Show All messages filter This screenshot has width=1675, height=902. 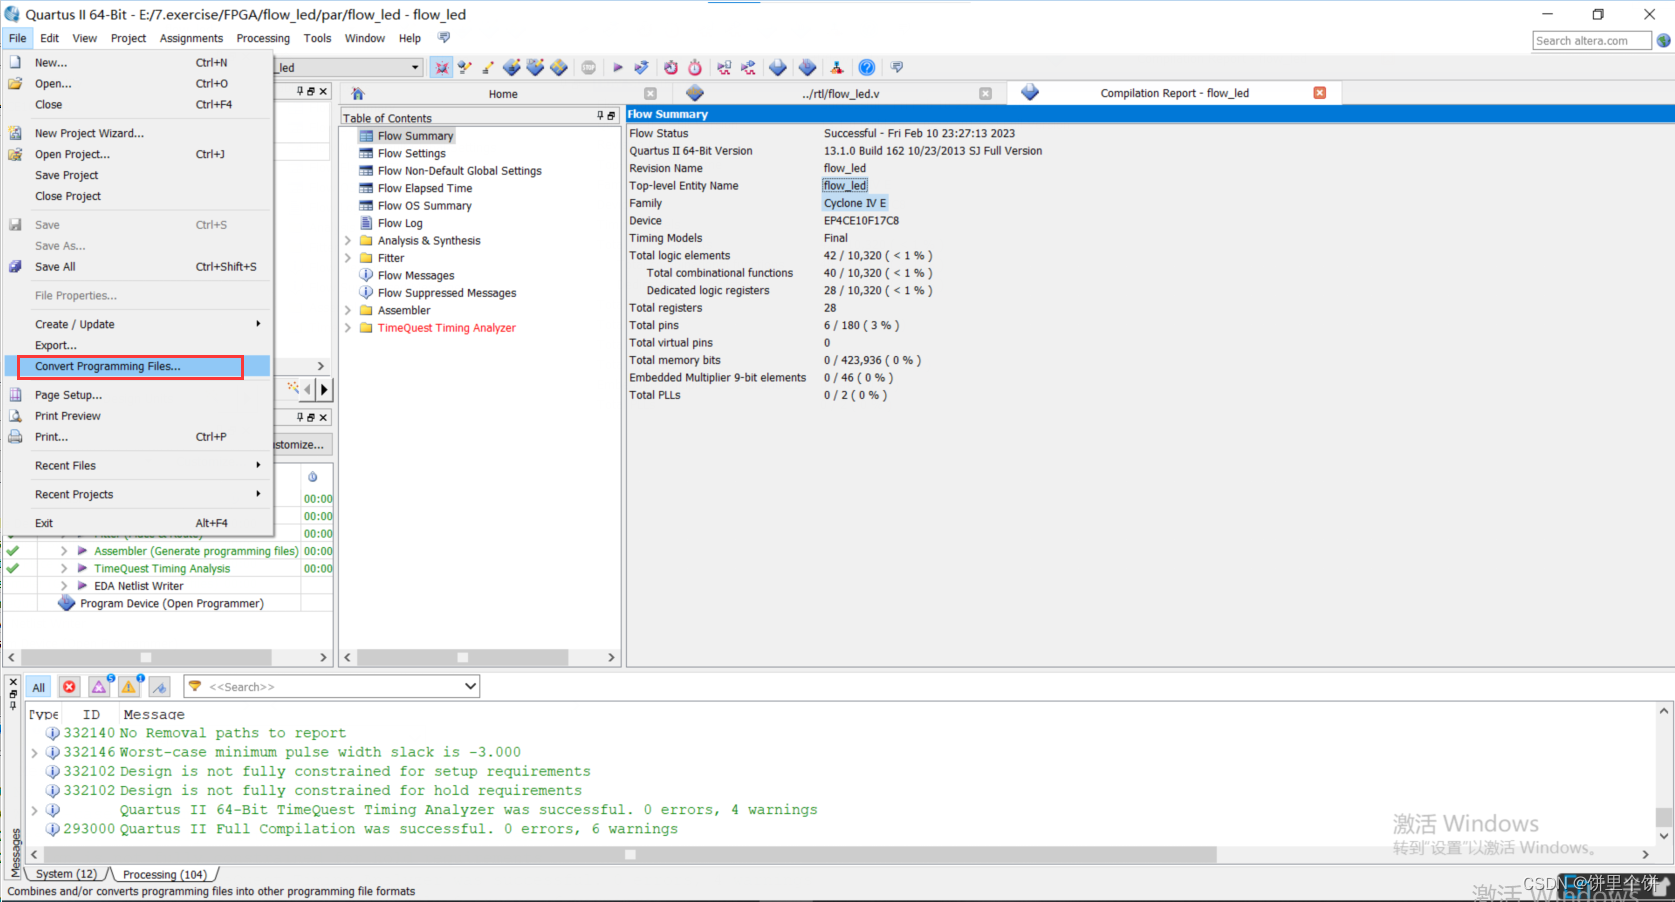(38, 687)
